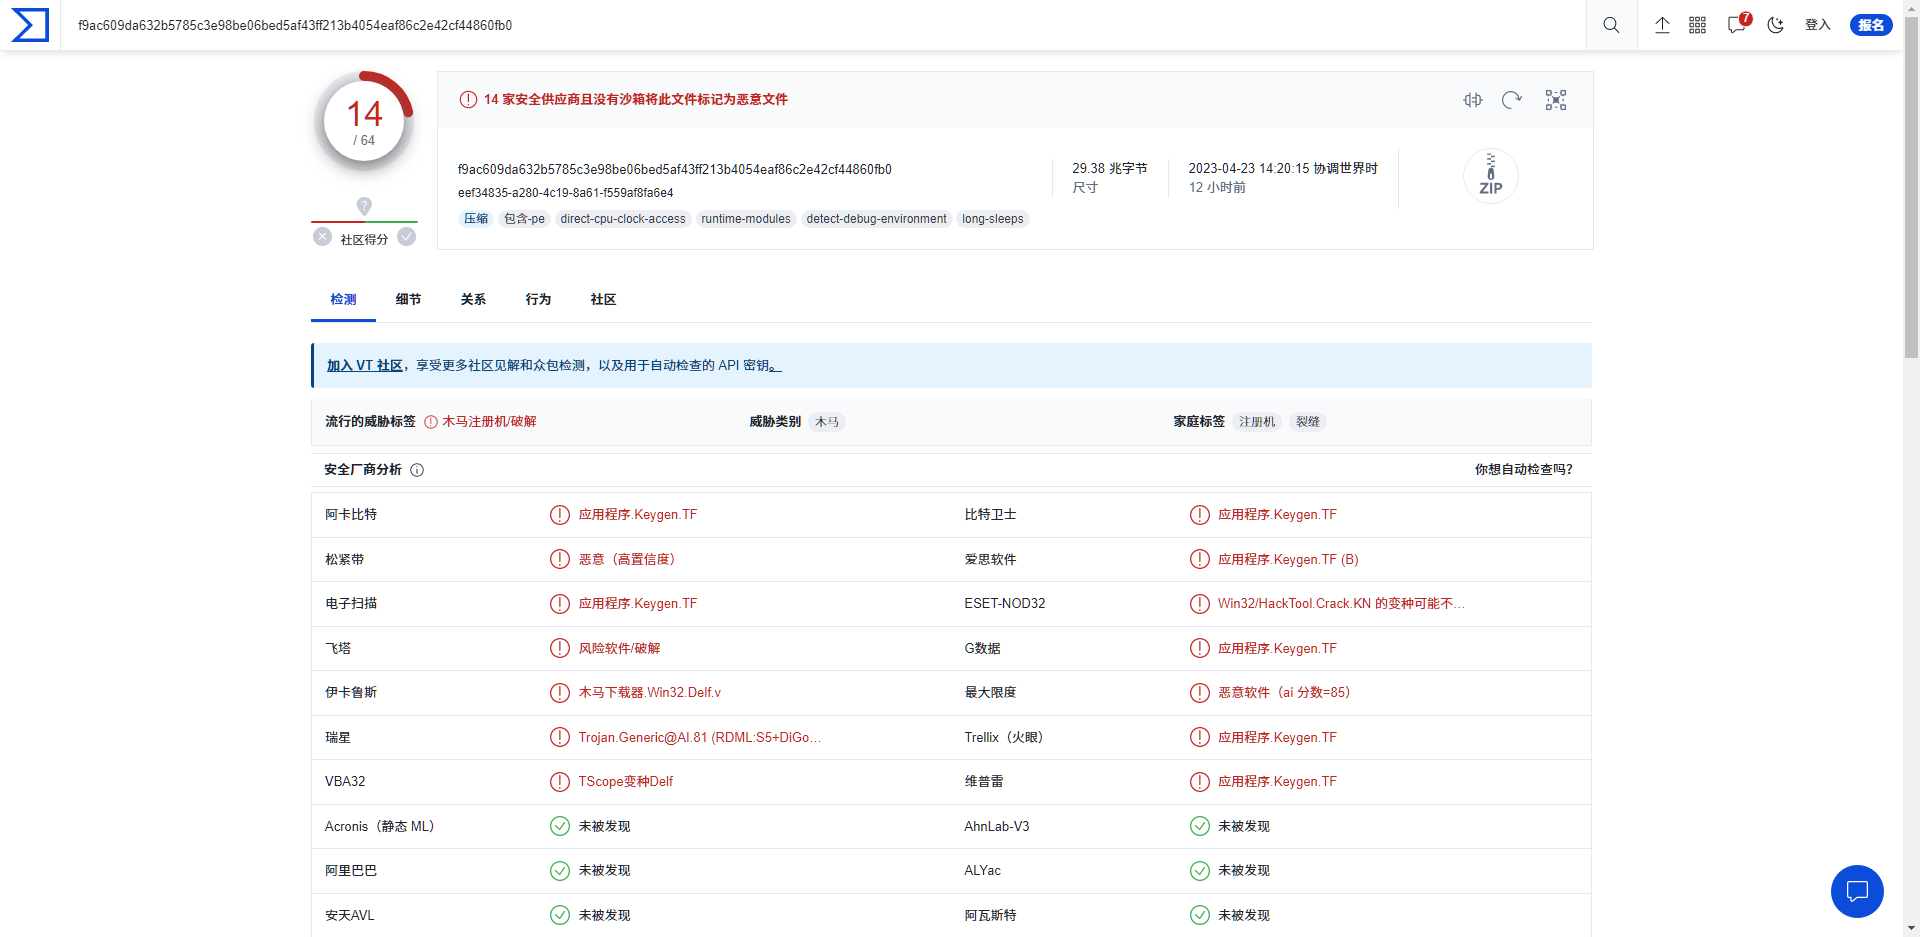Click the long-sleeps tag
Screen dimensions: 1920x937
(993, 219)
